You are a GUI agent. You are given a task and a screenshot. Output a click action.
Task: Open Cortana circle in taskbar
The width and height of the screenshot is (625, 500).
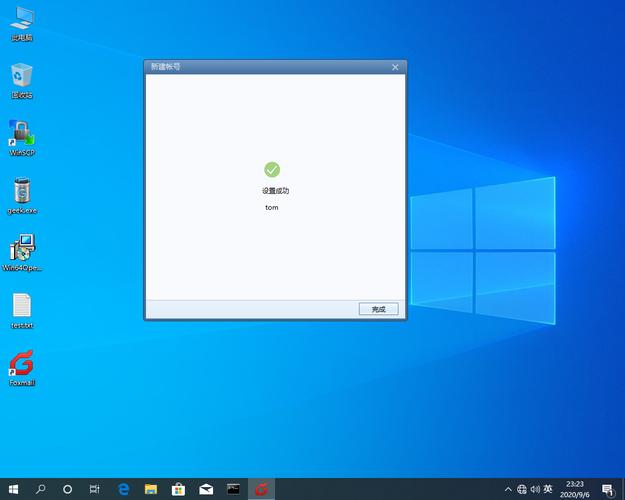[x=68, y=489]
